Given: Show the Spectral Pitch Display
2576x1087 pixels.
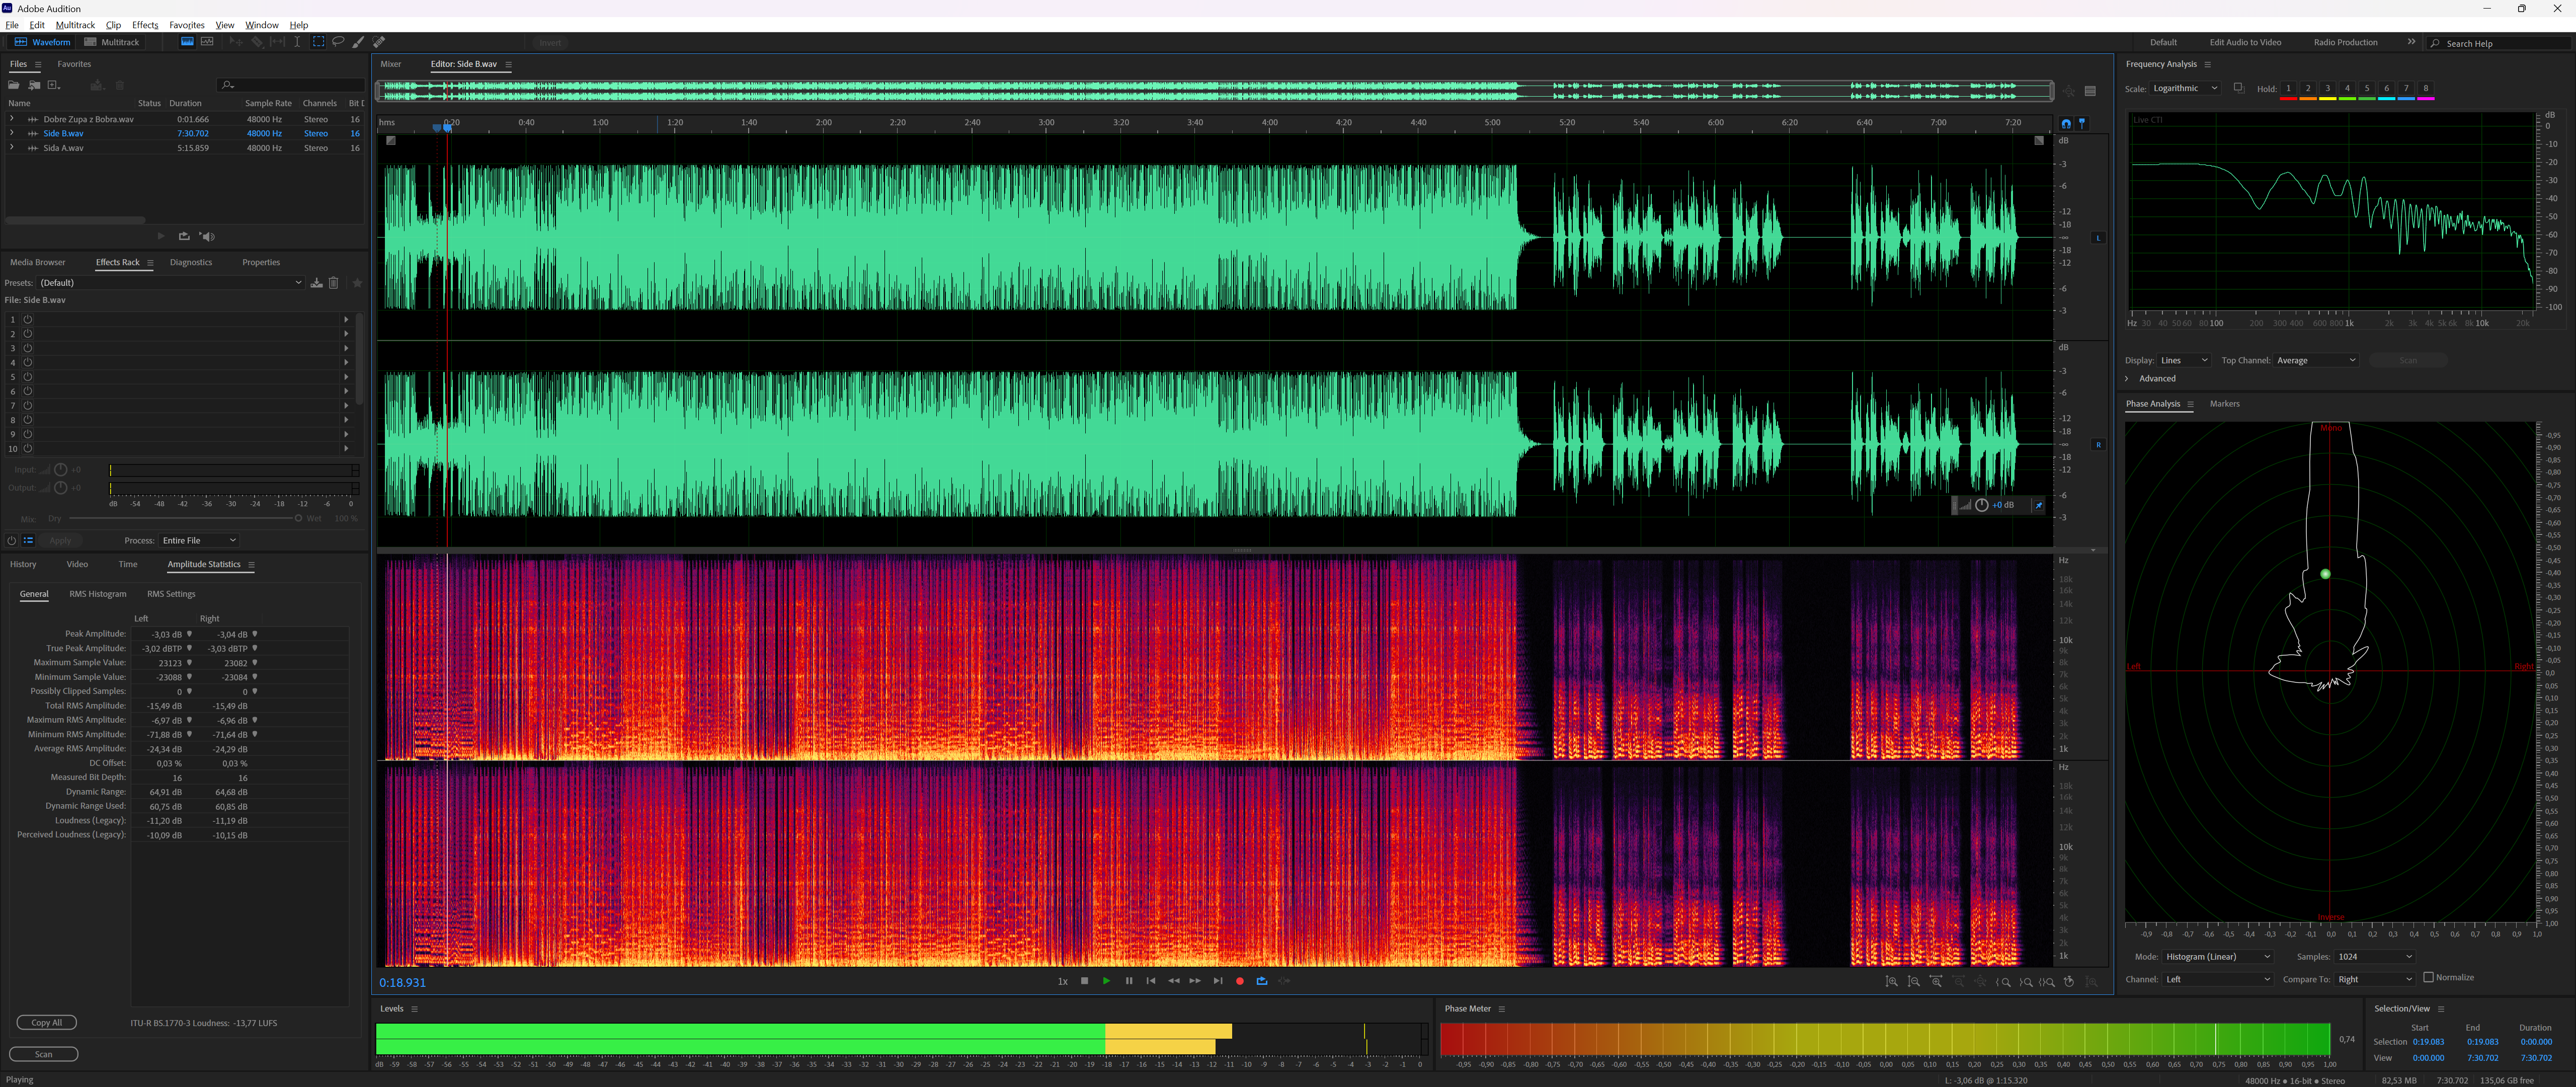Looking at the screenshot, I should point(207,42).
